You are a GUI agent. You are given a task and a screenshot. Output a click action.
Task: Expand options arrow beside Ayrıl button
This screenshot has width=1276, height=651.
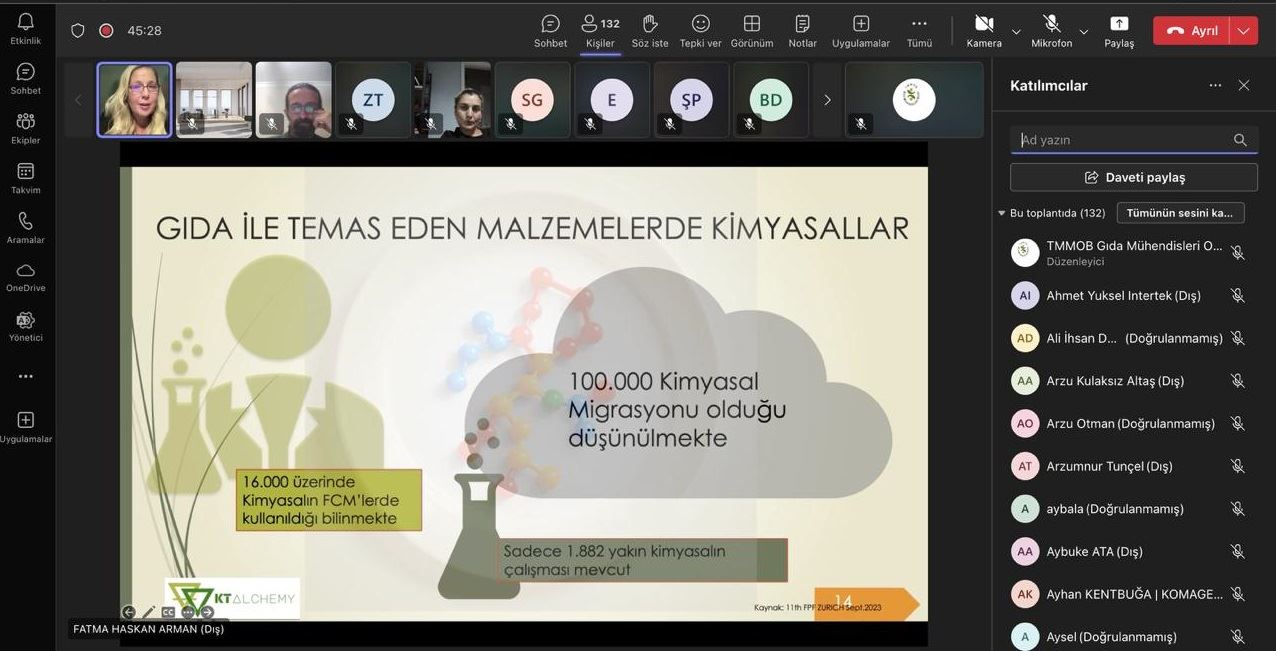pos(1243,31)
